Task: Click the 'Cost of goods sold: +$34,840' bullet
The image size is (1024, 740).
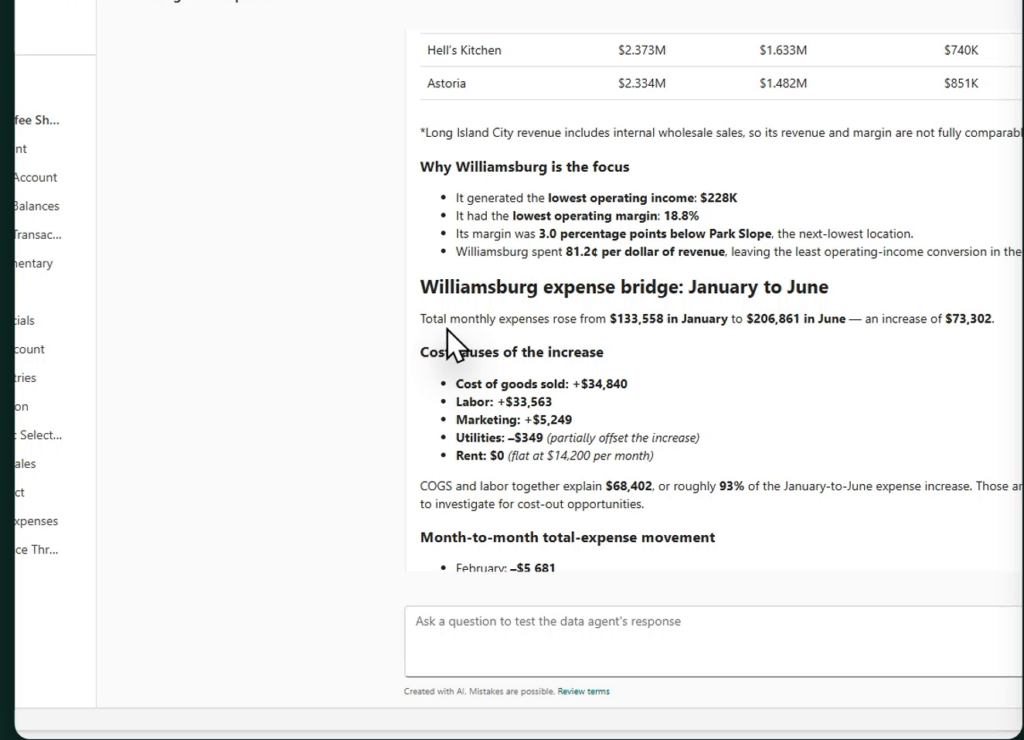Action: click(541, 384)
